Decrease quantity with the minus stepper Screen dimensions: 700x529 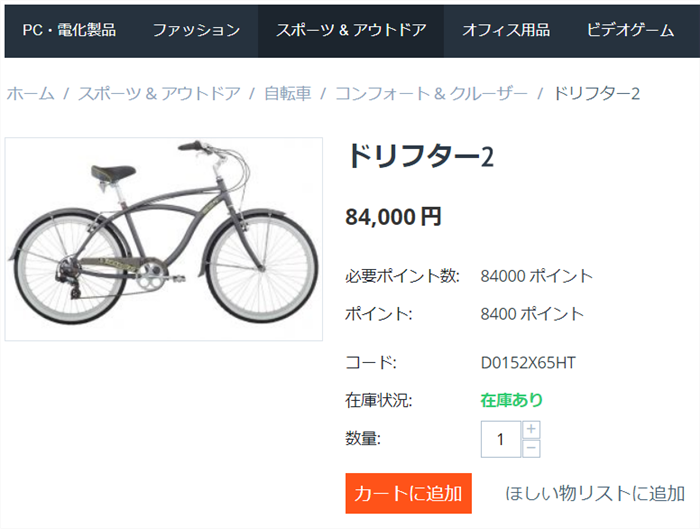click(x=531, y=448)
